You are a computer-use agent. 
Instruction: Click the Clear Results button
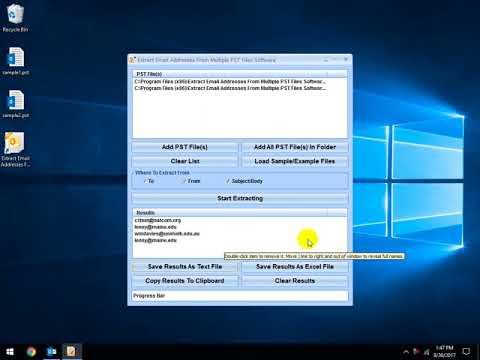tap(295, 281)
